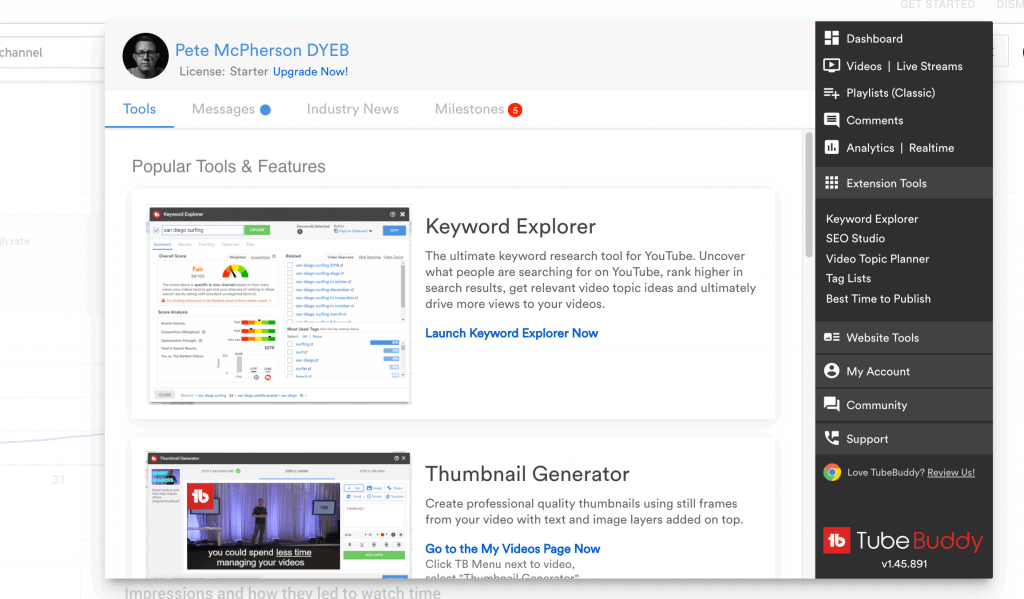The height and width of the screenshot is (599, 1024).
Task: Click the Community chat icon
Action: click(831, 404)
